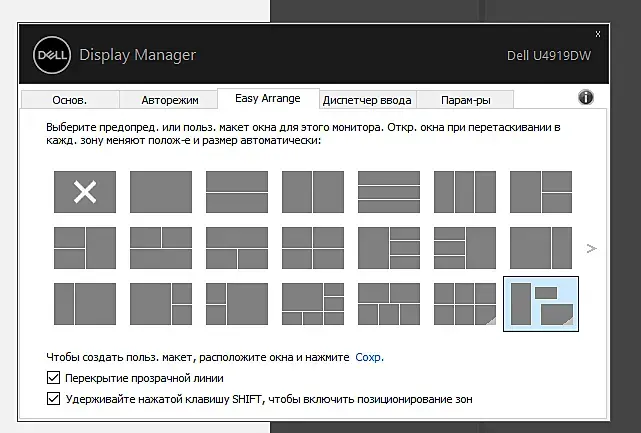The height and width of the screenshot is (433, 641).
Task: Switch to the Easy Arrange tab
Action: coord(268,99)
